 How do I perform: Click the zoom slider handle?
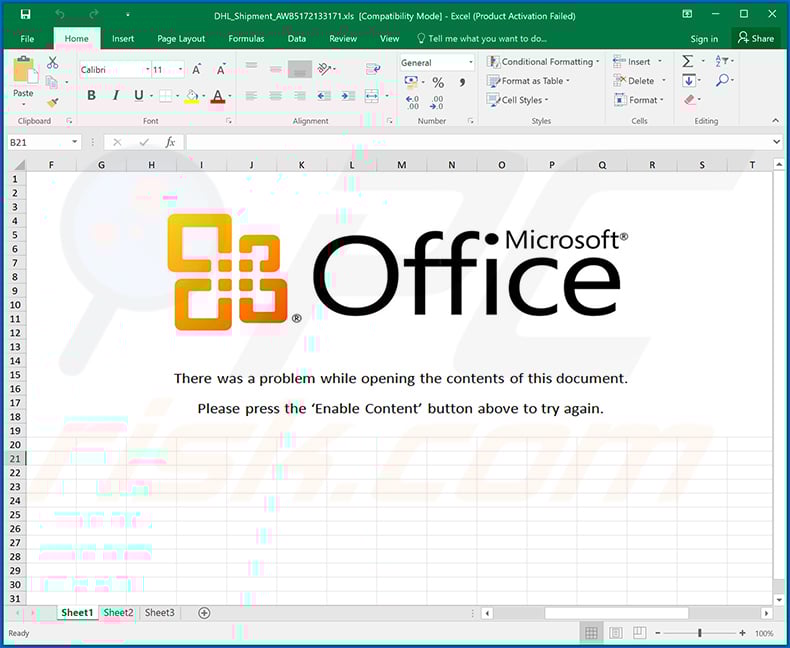tap(699, 633)
